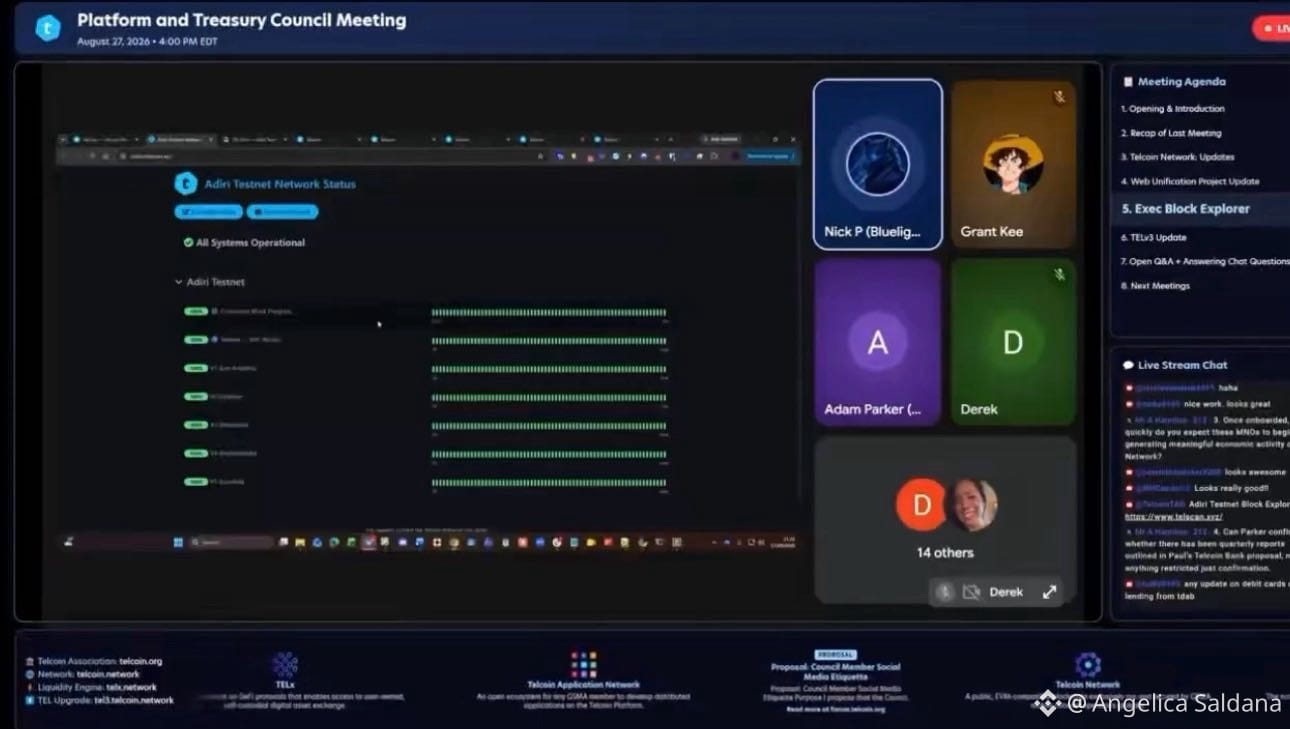Click the muted mic icon on Grant Kee's tile

point(1059,97)
